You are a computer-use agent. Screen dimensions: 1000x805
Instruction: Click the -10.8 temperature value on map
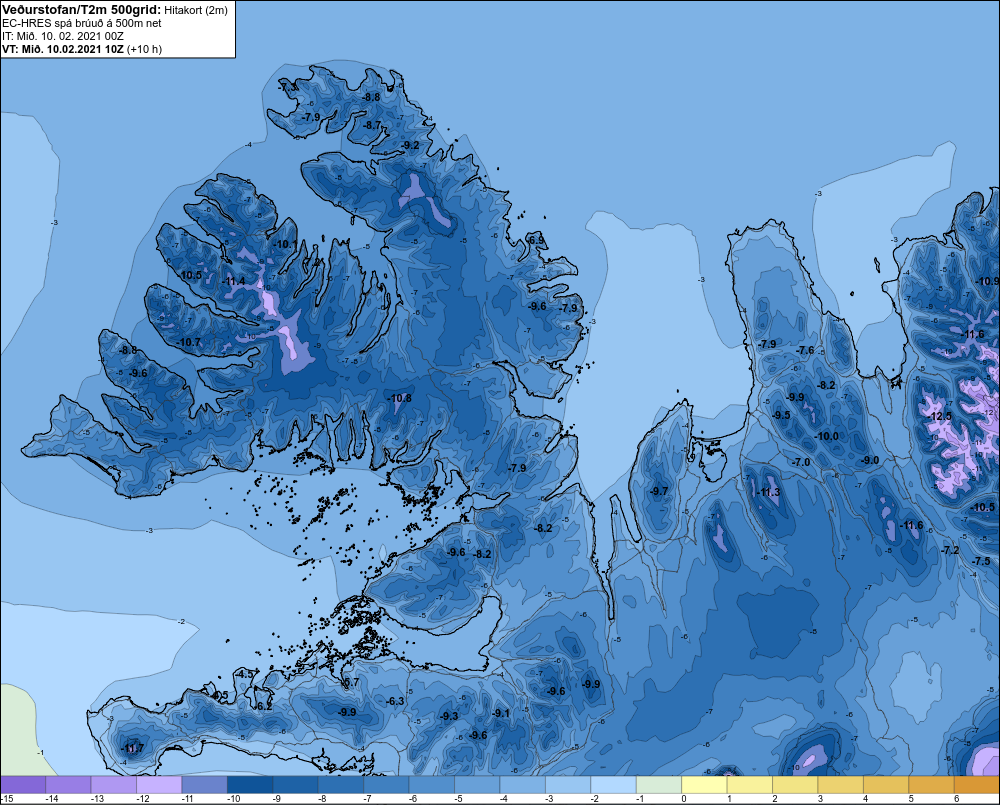click(x=400, y=399)
